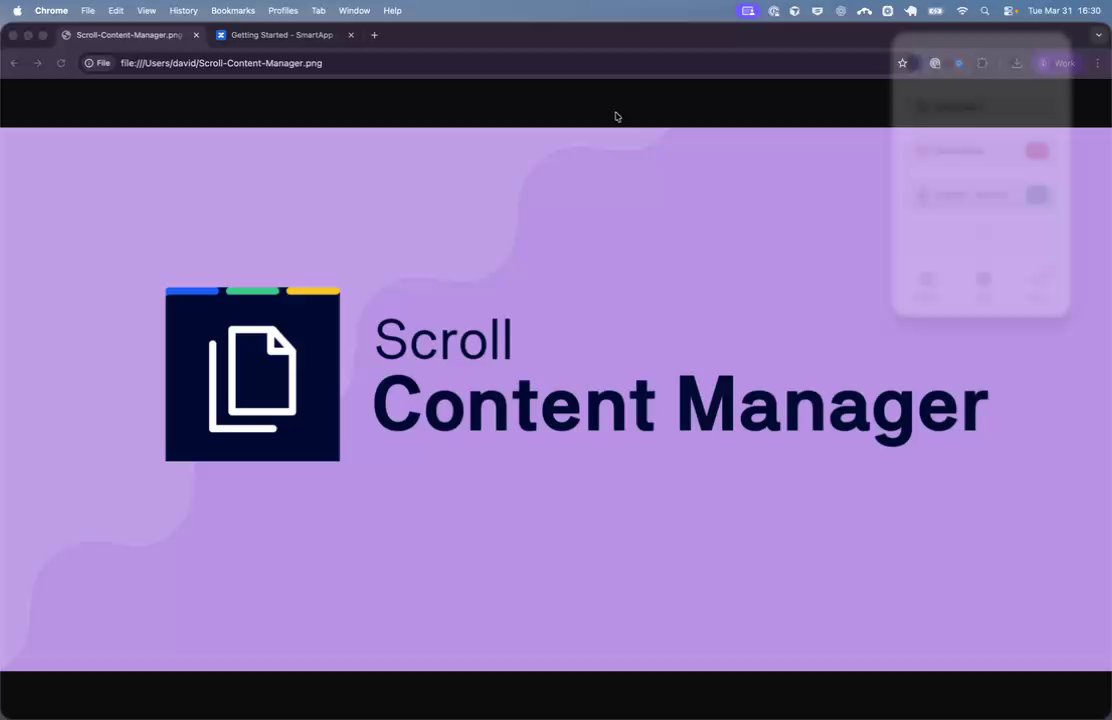Open Chrome's three-dot menu

1098,63
